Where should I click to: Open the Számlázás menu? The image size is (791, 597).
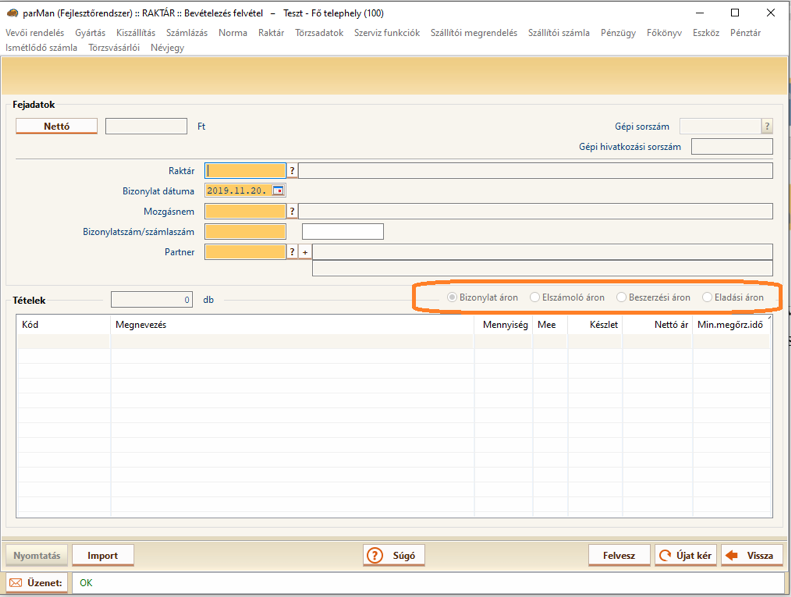click(x=187, y=33)
